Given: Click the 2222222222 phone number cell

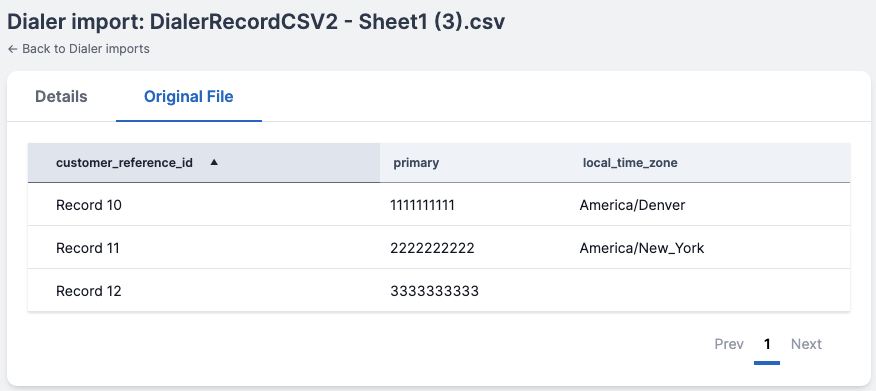Looking at the screenshot, I should coord(432,248).
